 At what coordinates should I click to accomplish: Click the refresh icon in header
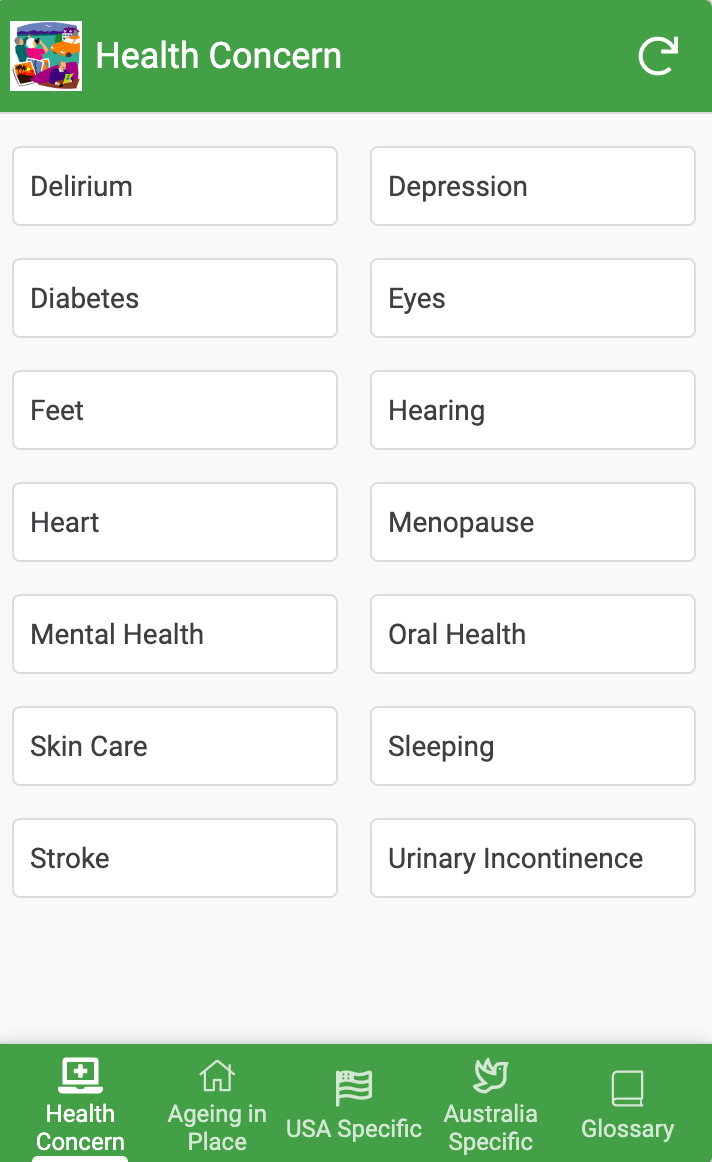(x=658, y=56)
